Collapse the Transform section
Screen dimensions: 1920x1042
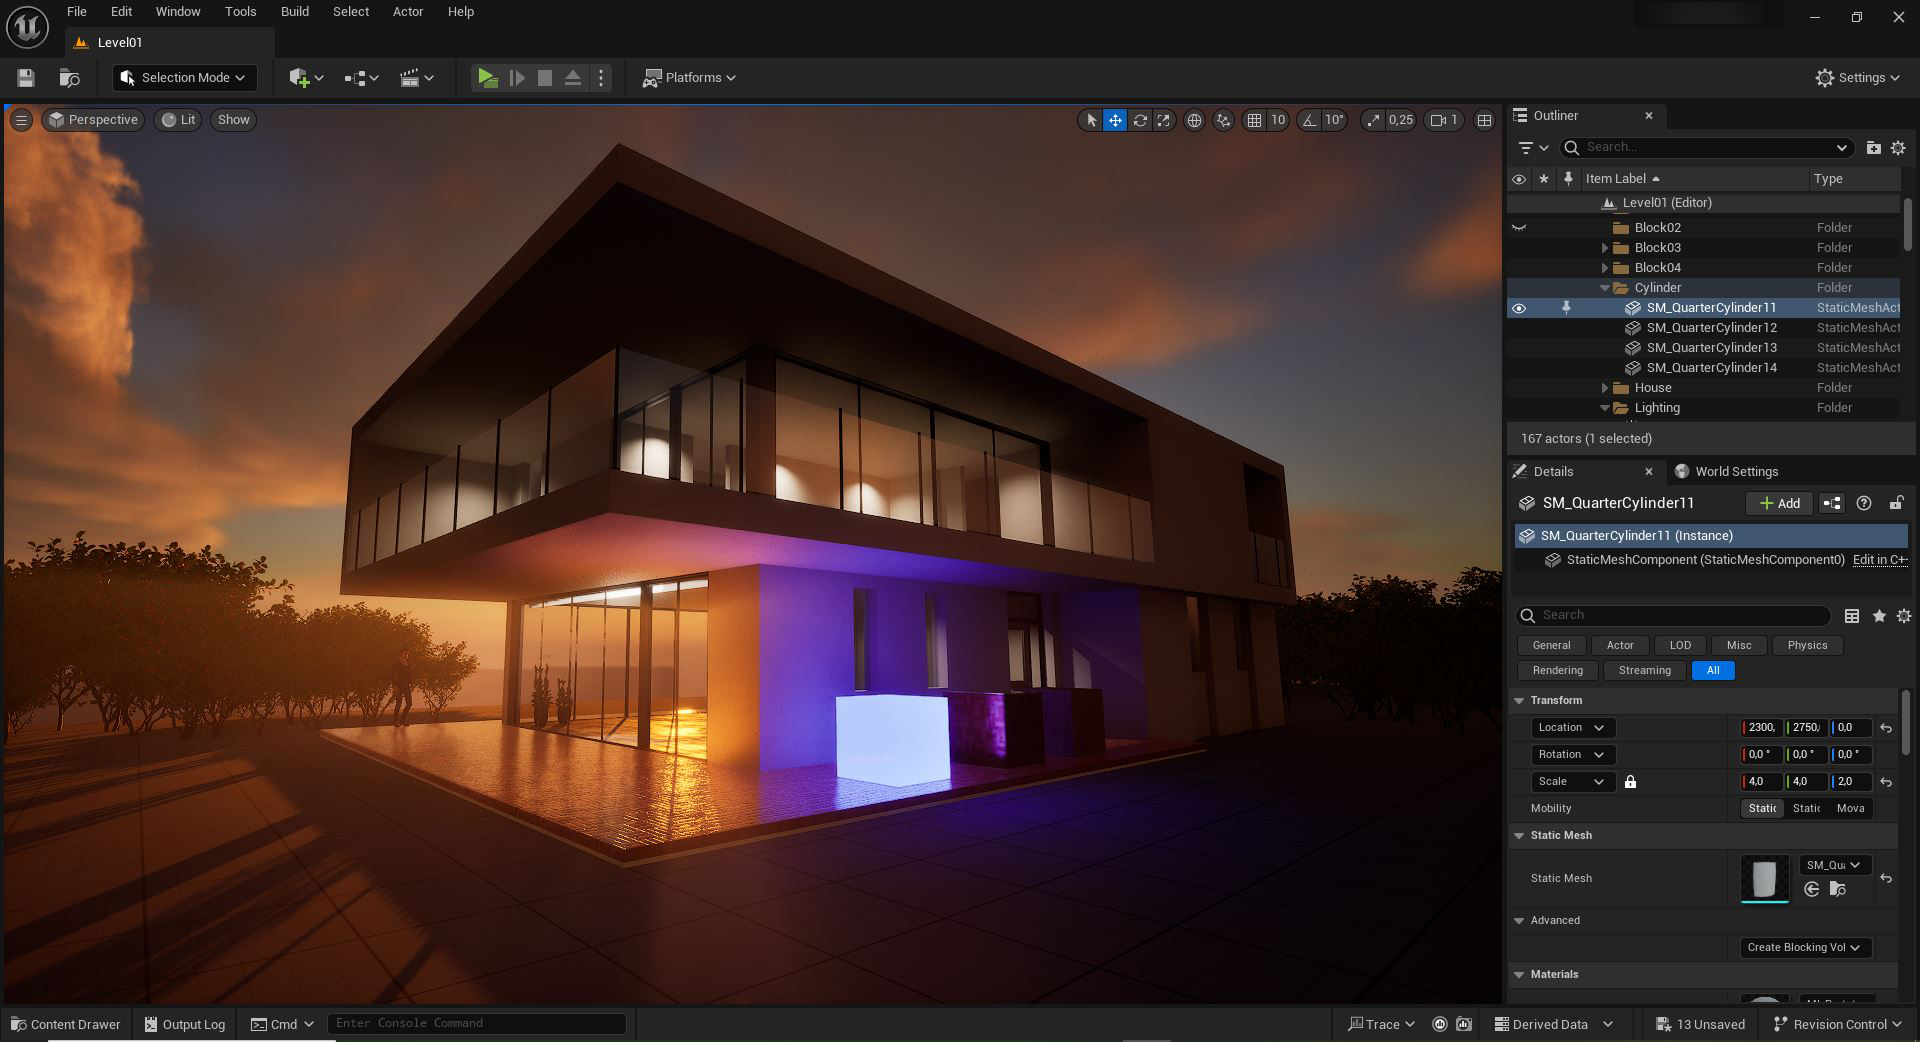pyautogui.click(x=1519, y=700)
